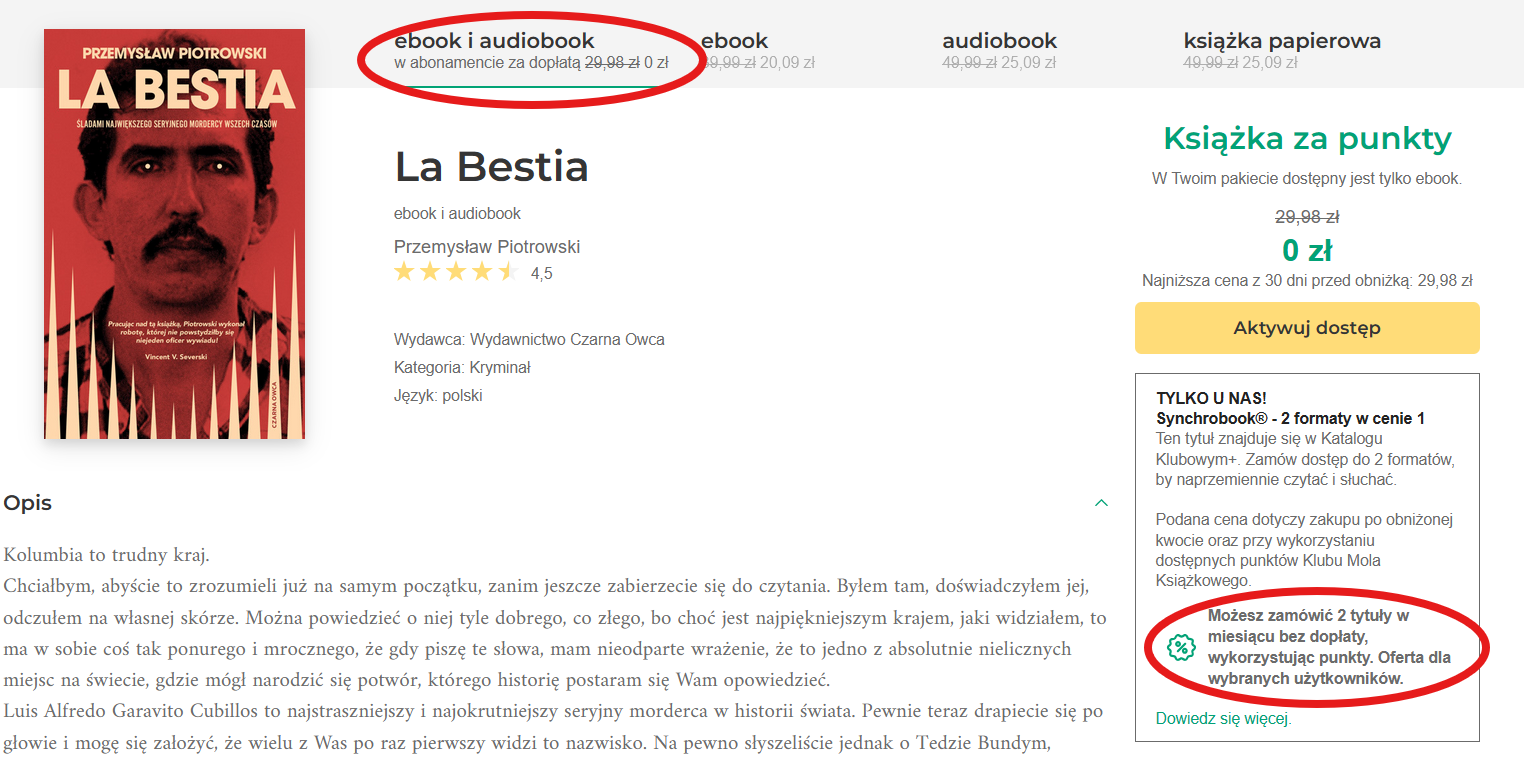Click the 4,5 rating value
Screen dimensions: 1524x763
[x=541, y=273]
